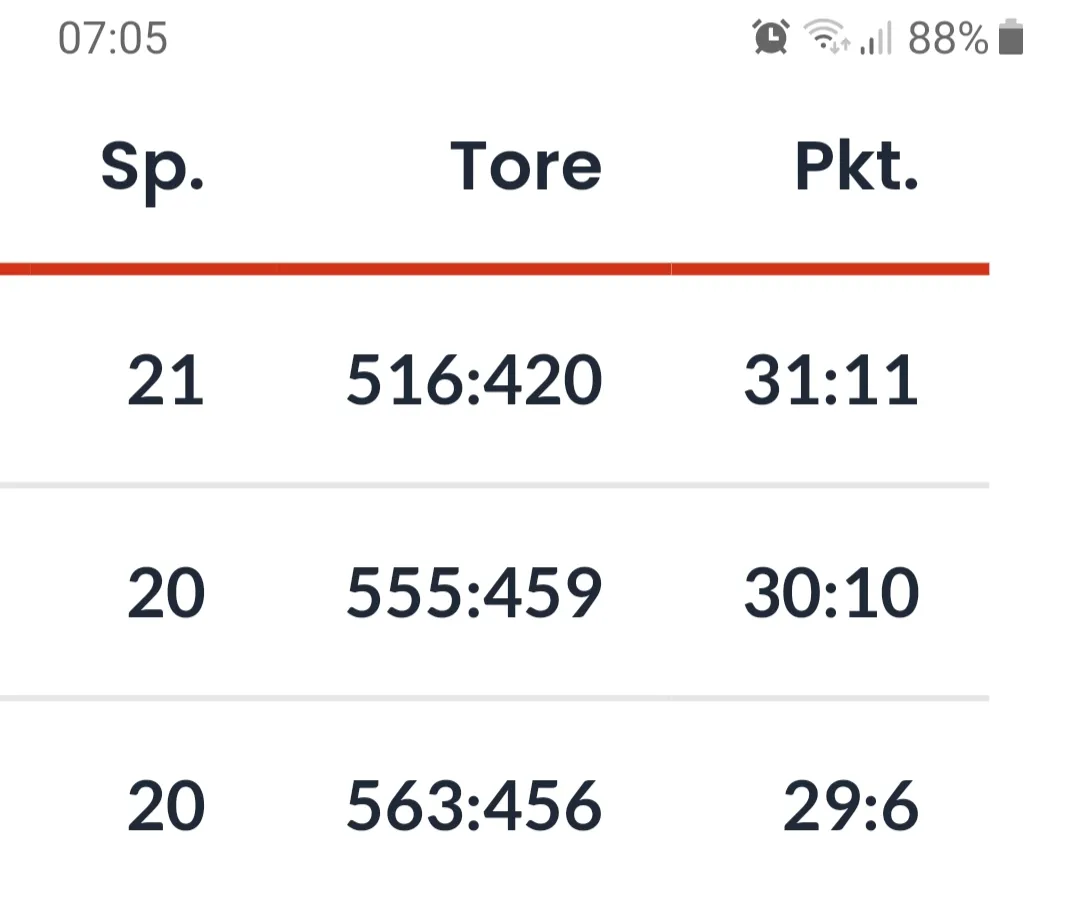The width and height of the screenshot is (1080, 901).
Task: Tap the 07:05 clock in status bar
Action: (x=113, y=39)
